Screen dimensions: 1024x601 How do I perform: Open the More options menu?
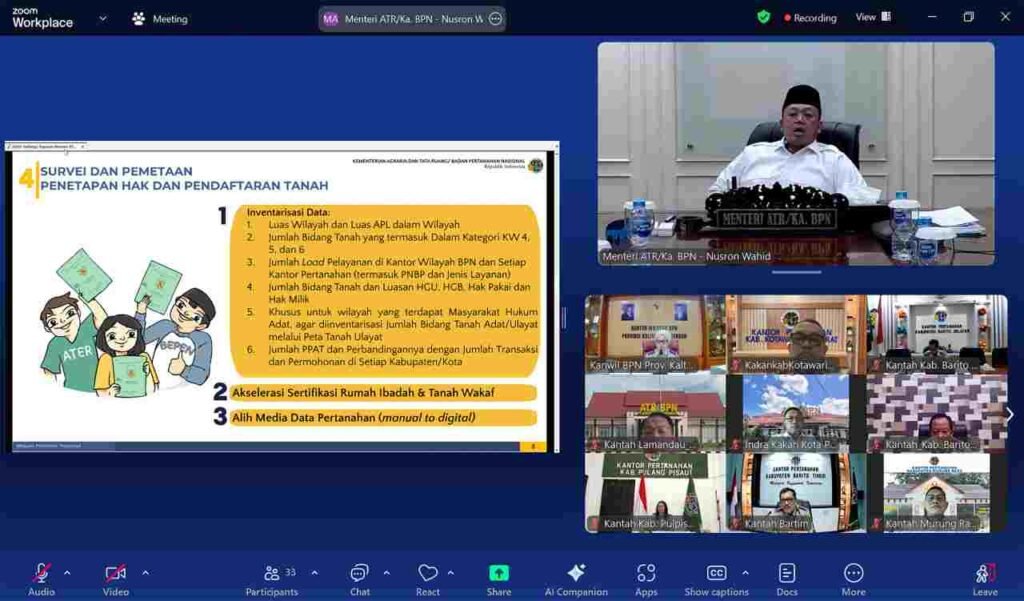tap(853, 578)
